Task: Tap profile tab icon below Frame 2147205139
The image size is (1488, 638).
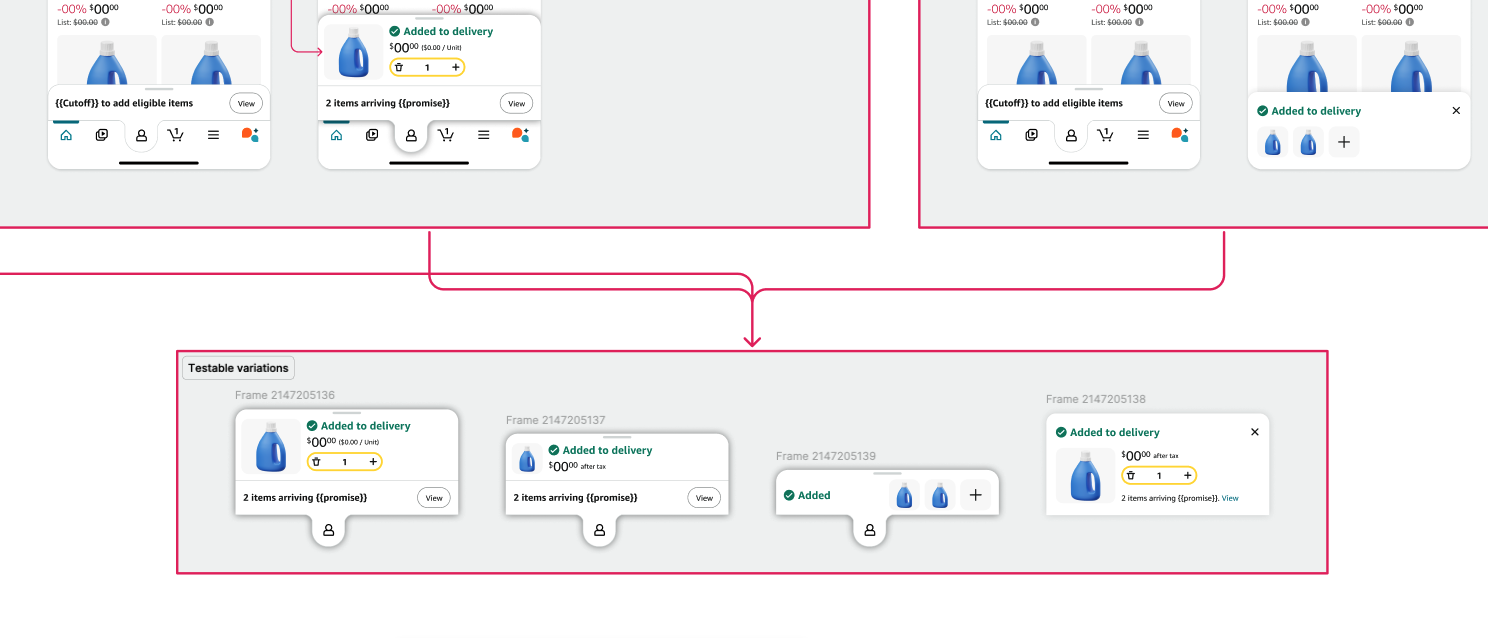Action: point(869,530)
